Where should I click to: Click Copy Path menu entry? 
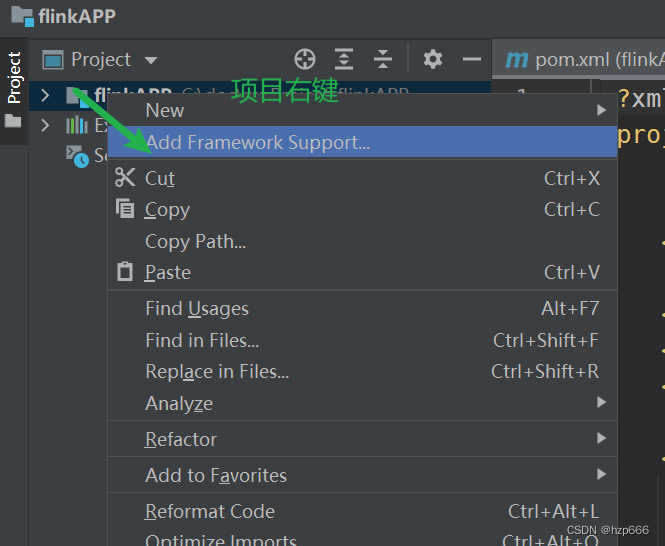(x=195, y=241)
